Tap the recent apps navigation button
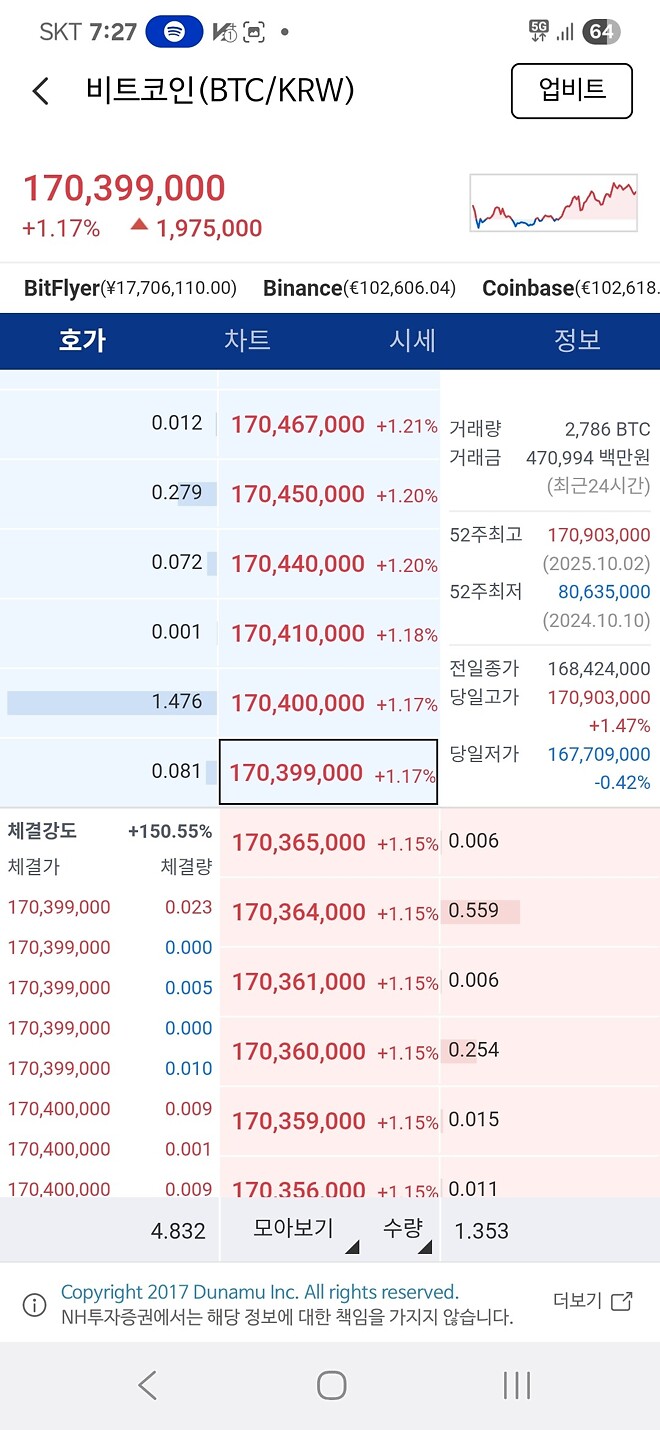Image resolution: width=660 pixels, height=1430 pixels. point(514,1385)
